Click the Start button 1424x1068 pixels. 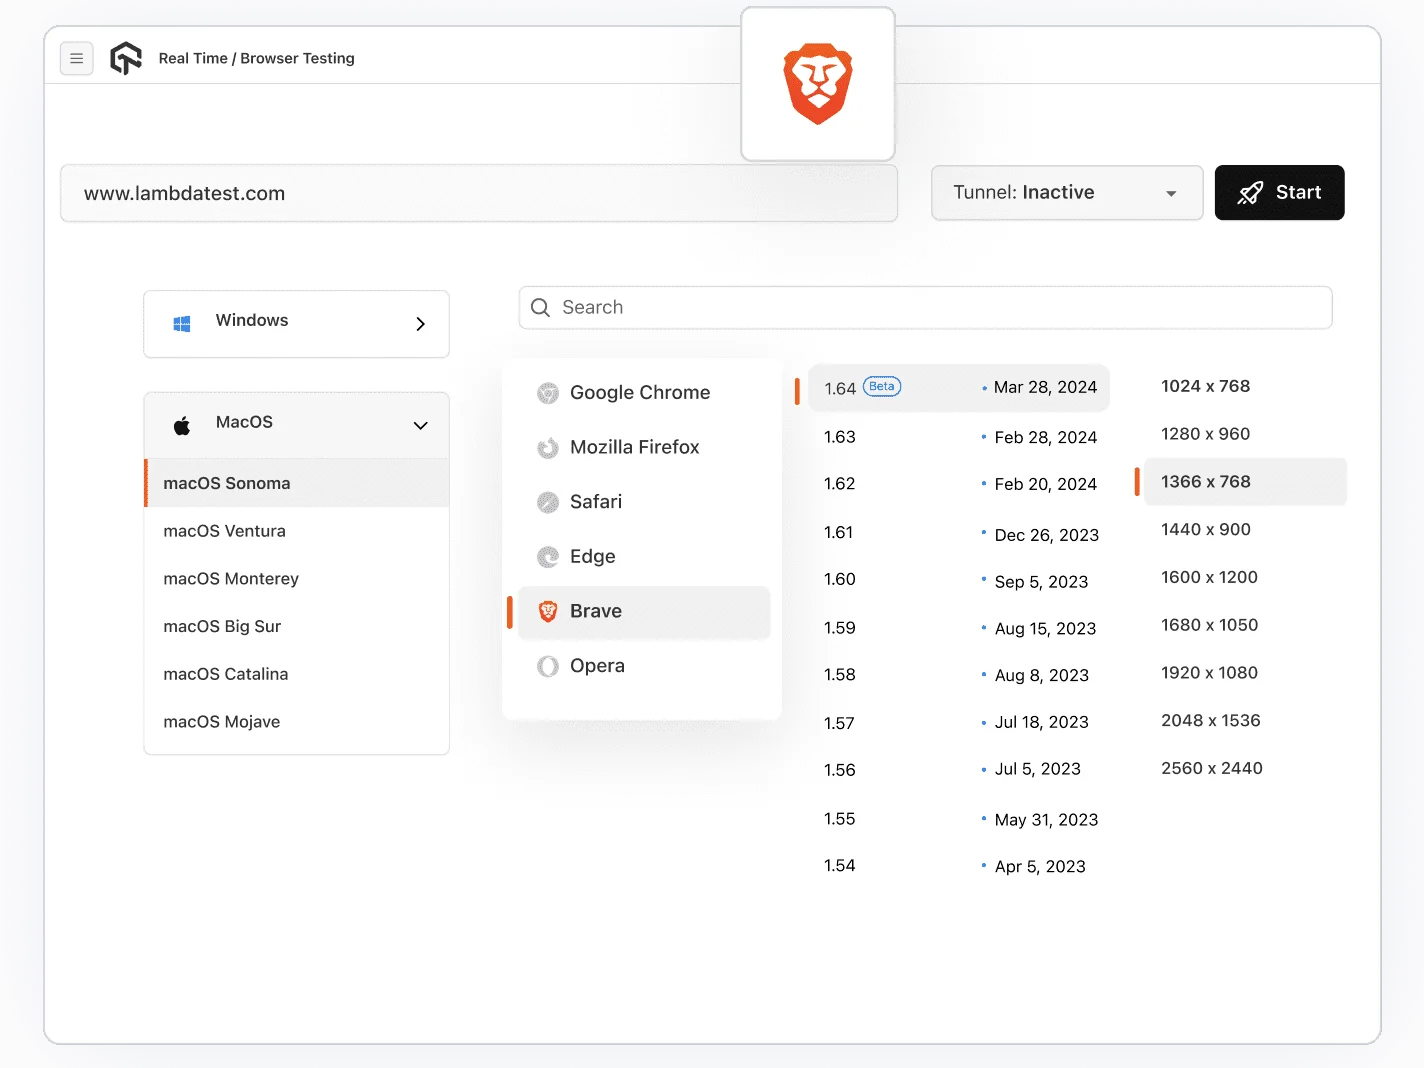(x=1279, y=192)
